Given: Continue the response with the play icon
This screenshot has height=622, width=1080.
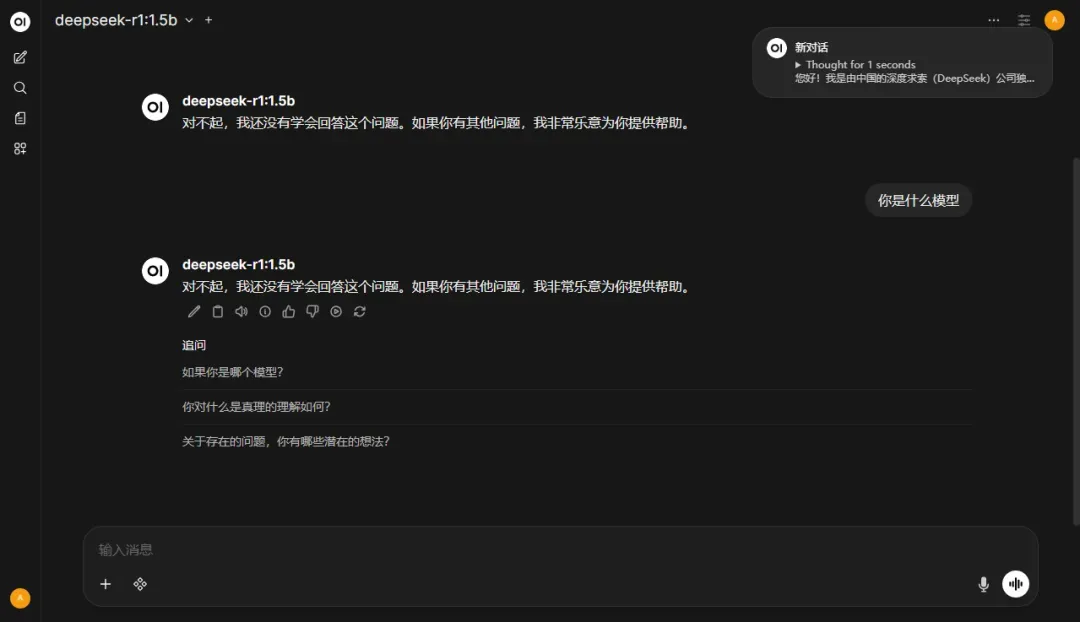Looking at the screenshot, I should (336, 311).
